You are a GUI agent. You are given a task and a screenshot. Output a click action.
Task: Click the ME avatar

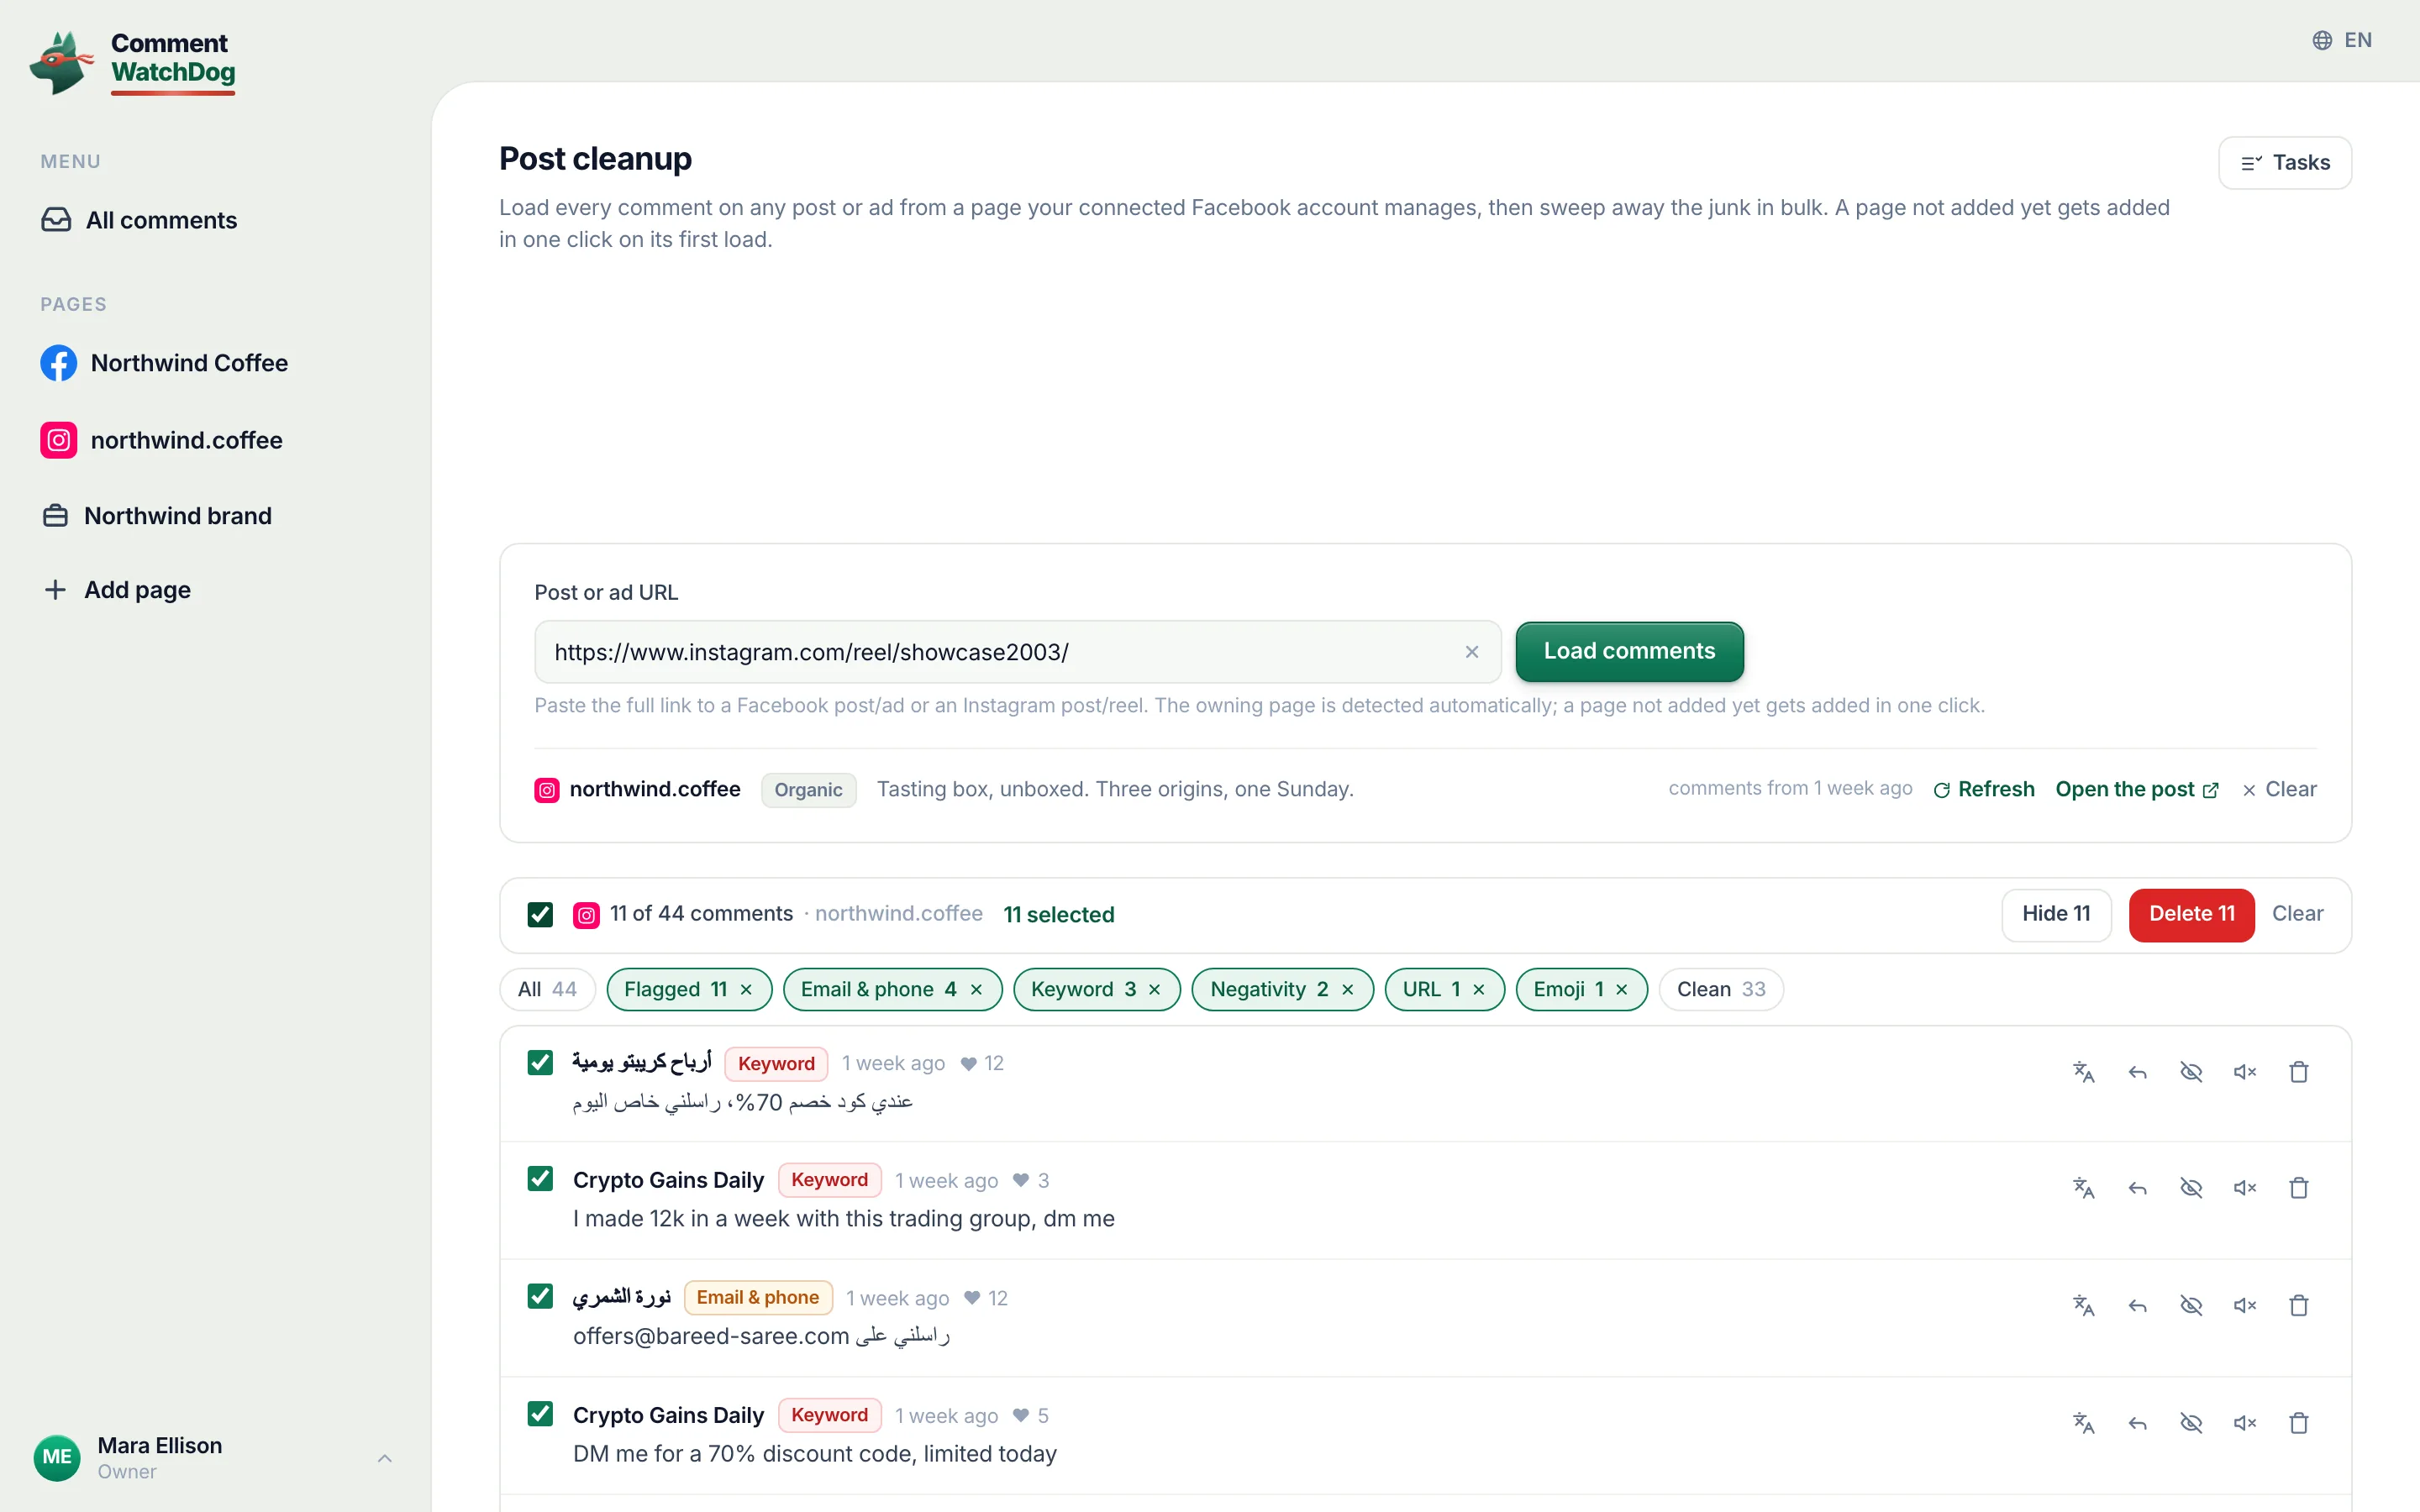click(x=57, y=1458)
